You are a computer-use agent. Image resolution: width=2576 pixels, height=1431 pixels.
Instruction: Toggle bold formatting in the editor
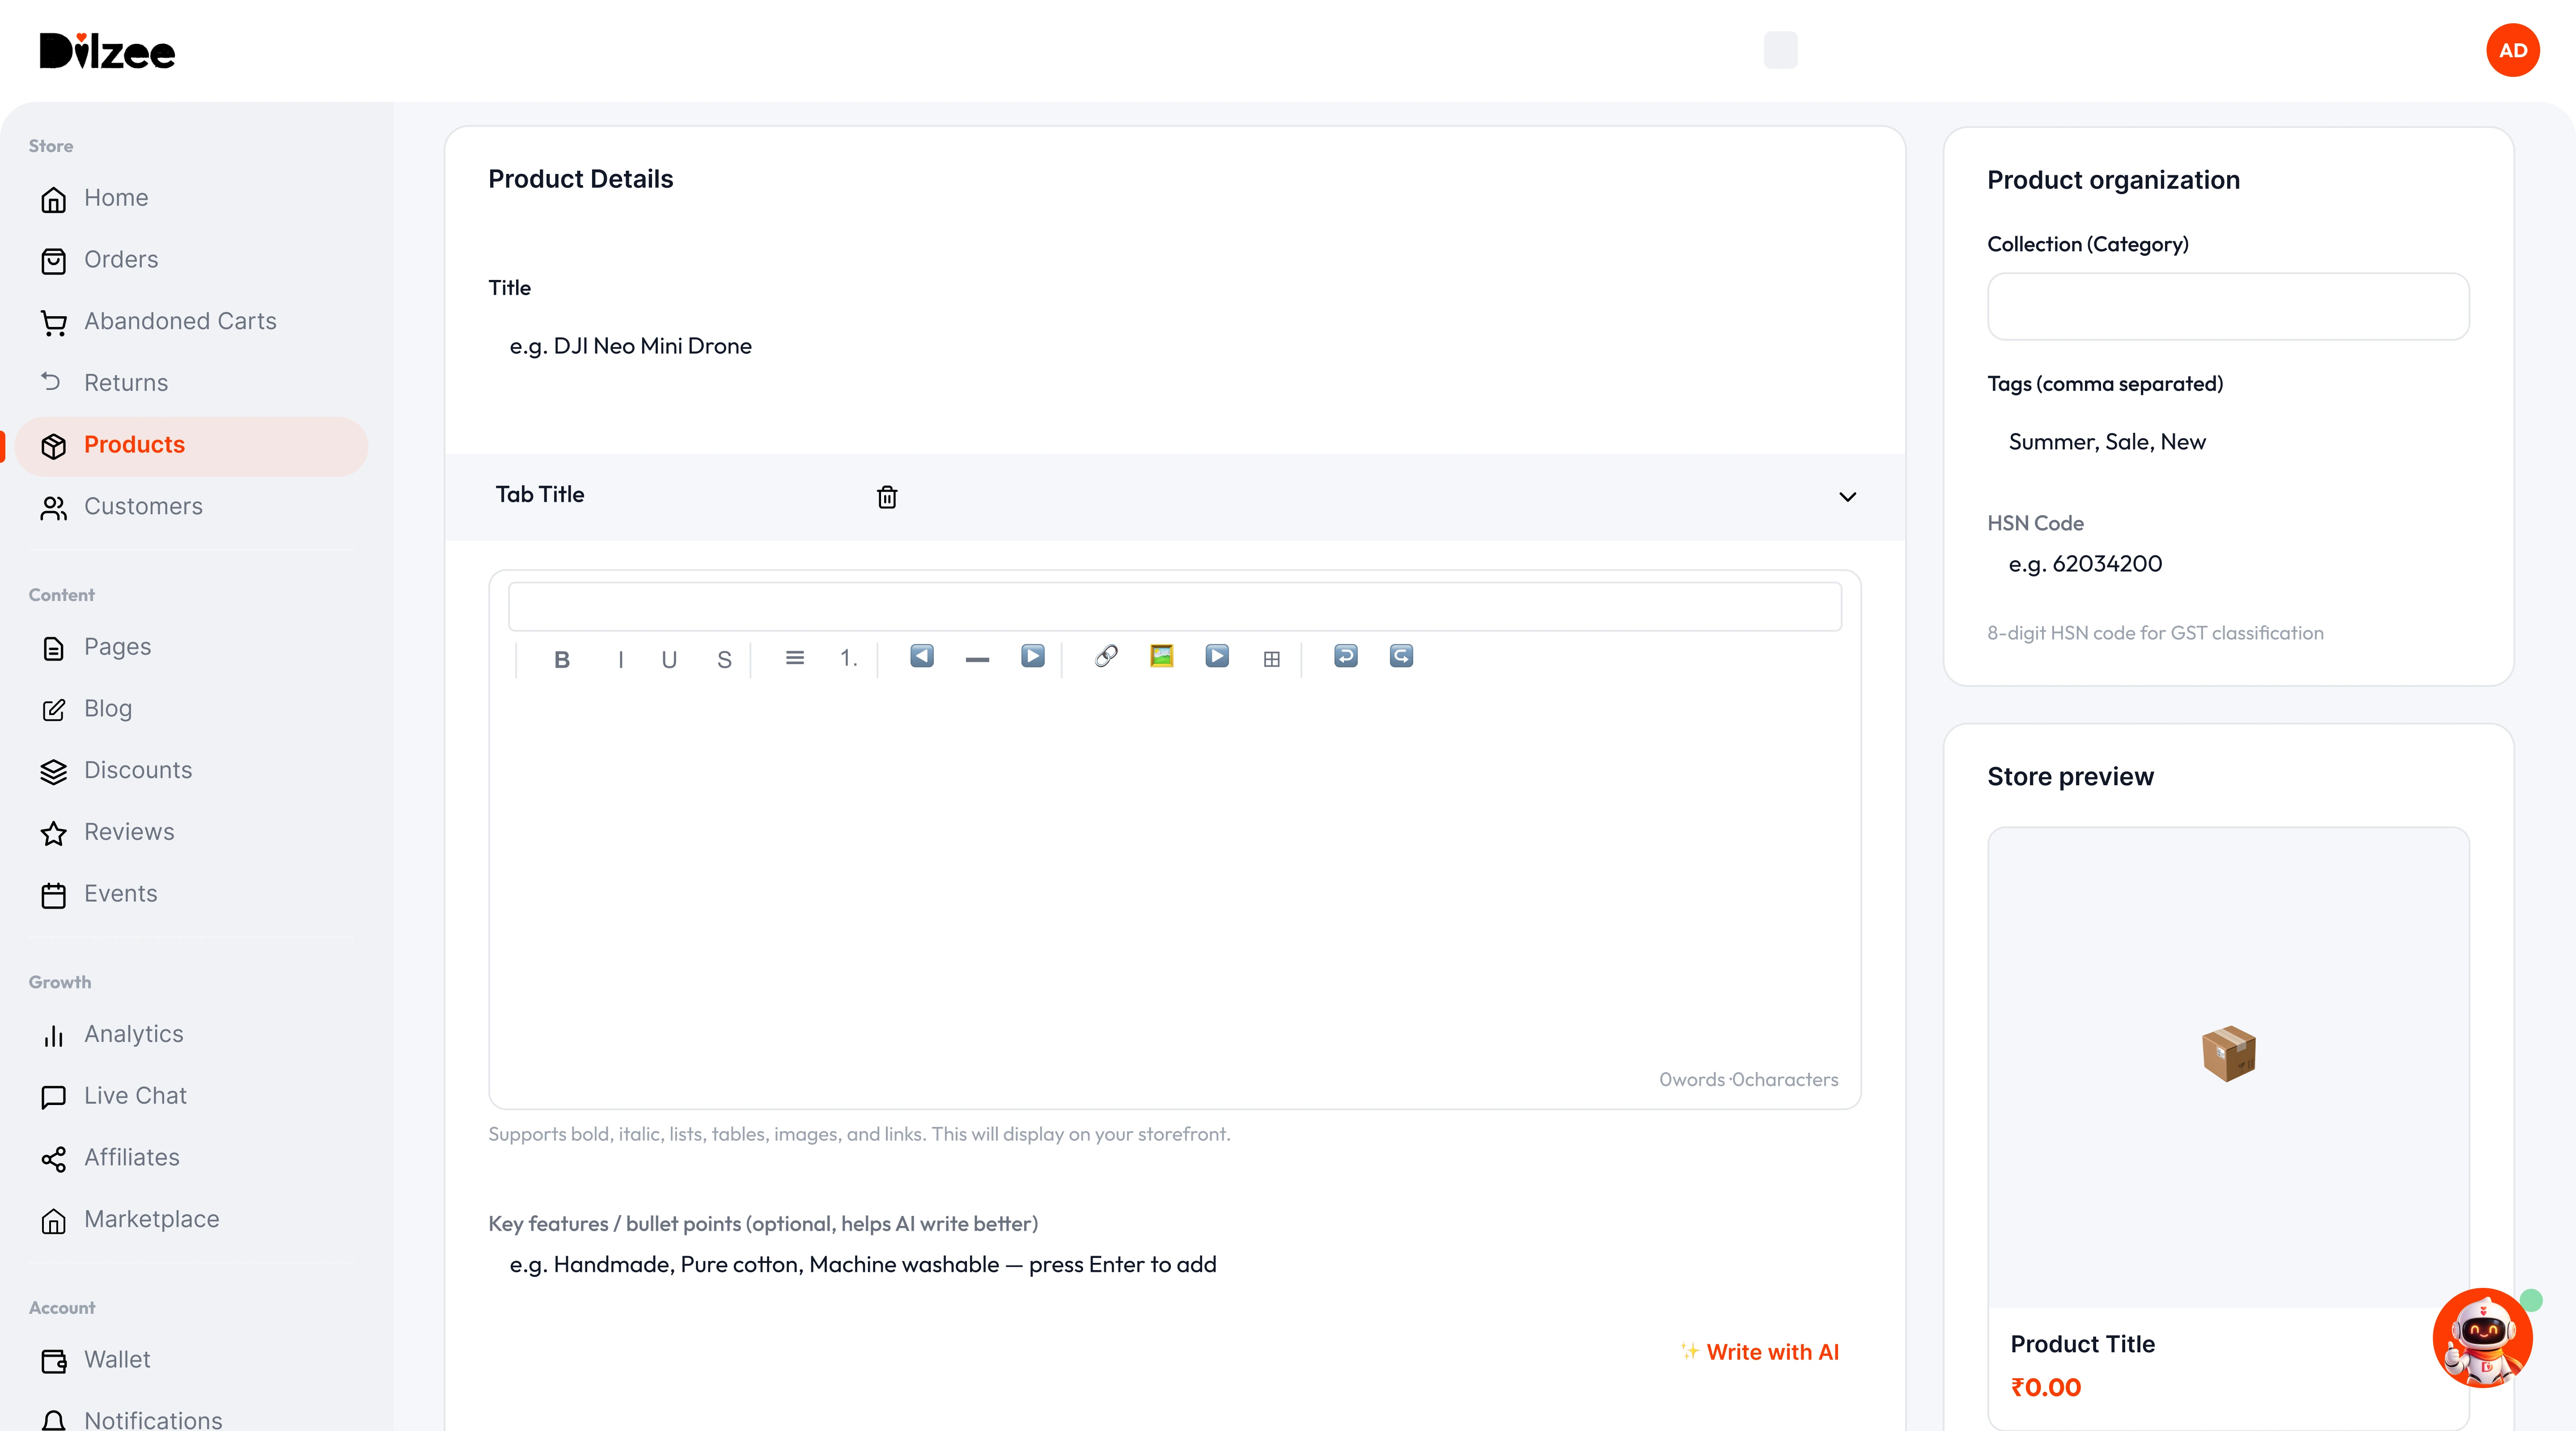pyautogui.click(x=562, y=659)
